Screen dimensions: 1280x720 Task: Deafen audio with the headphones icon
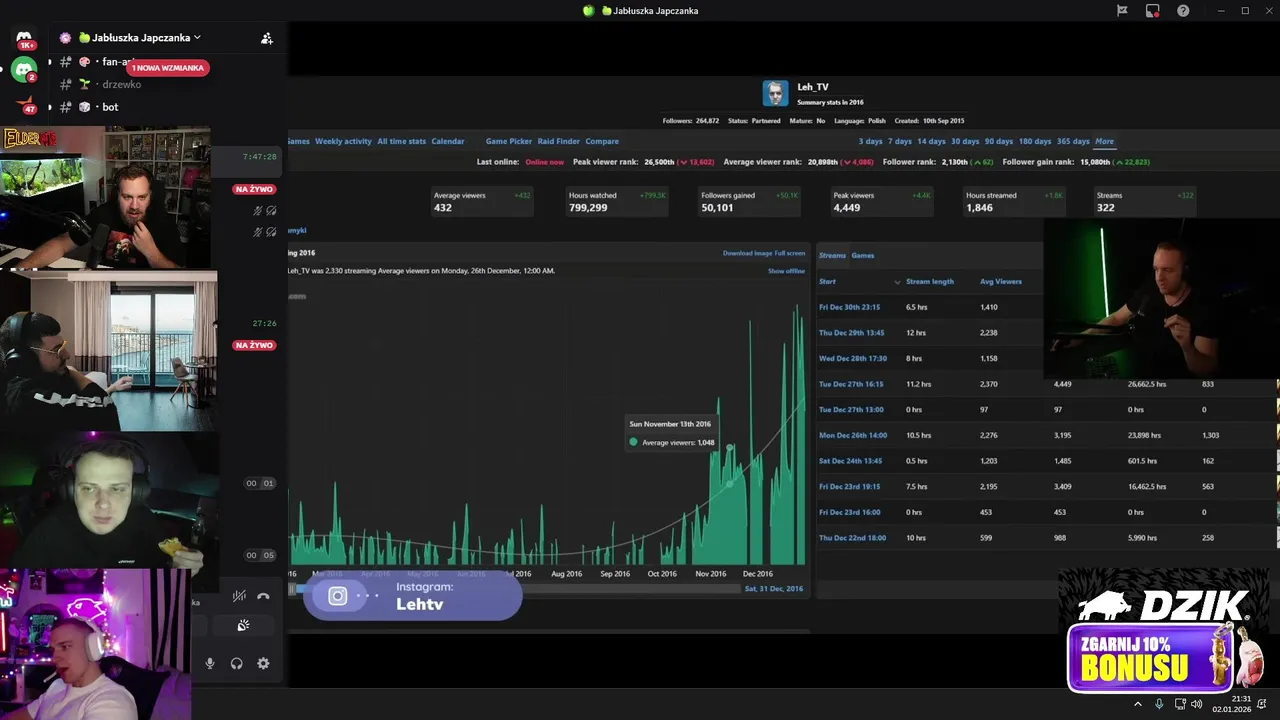click(237, 663)
